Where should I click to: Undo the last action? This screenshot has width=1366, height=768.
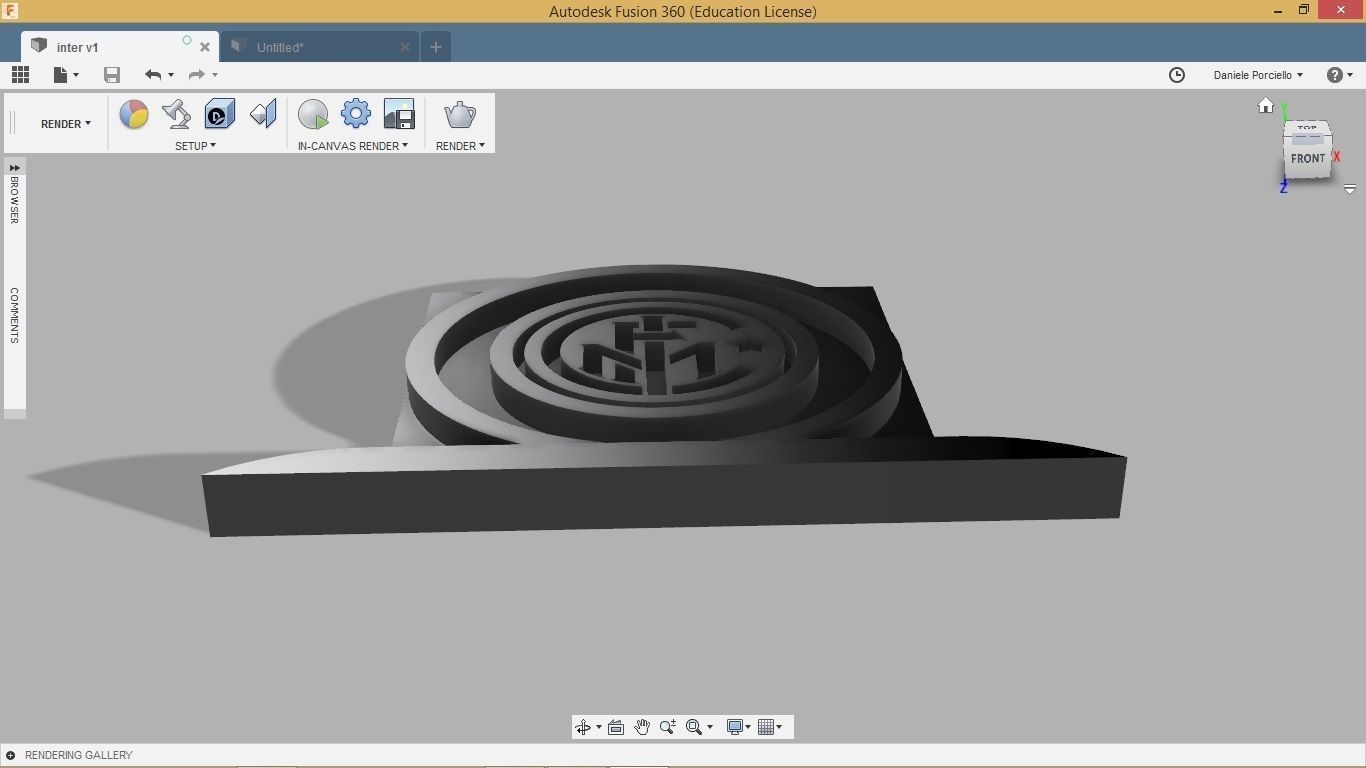(153, 75)
